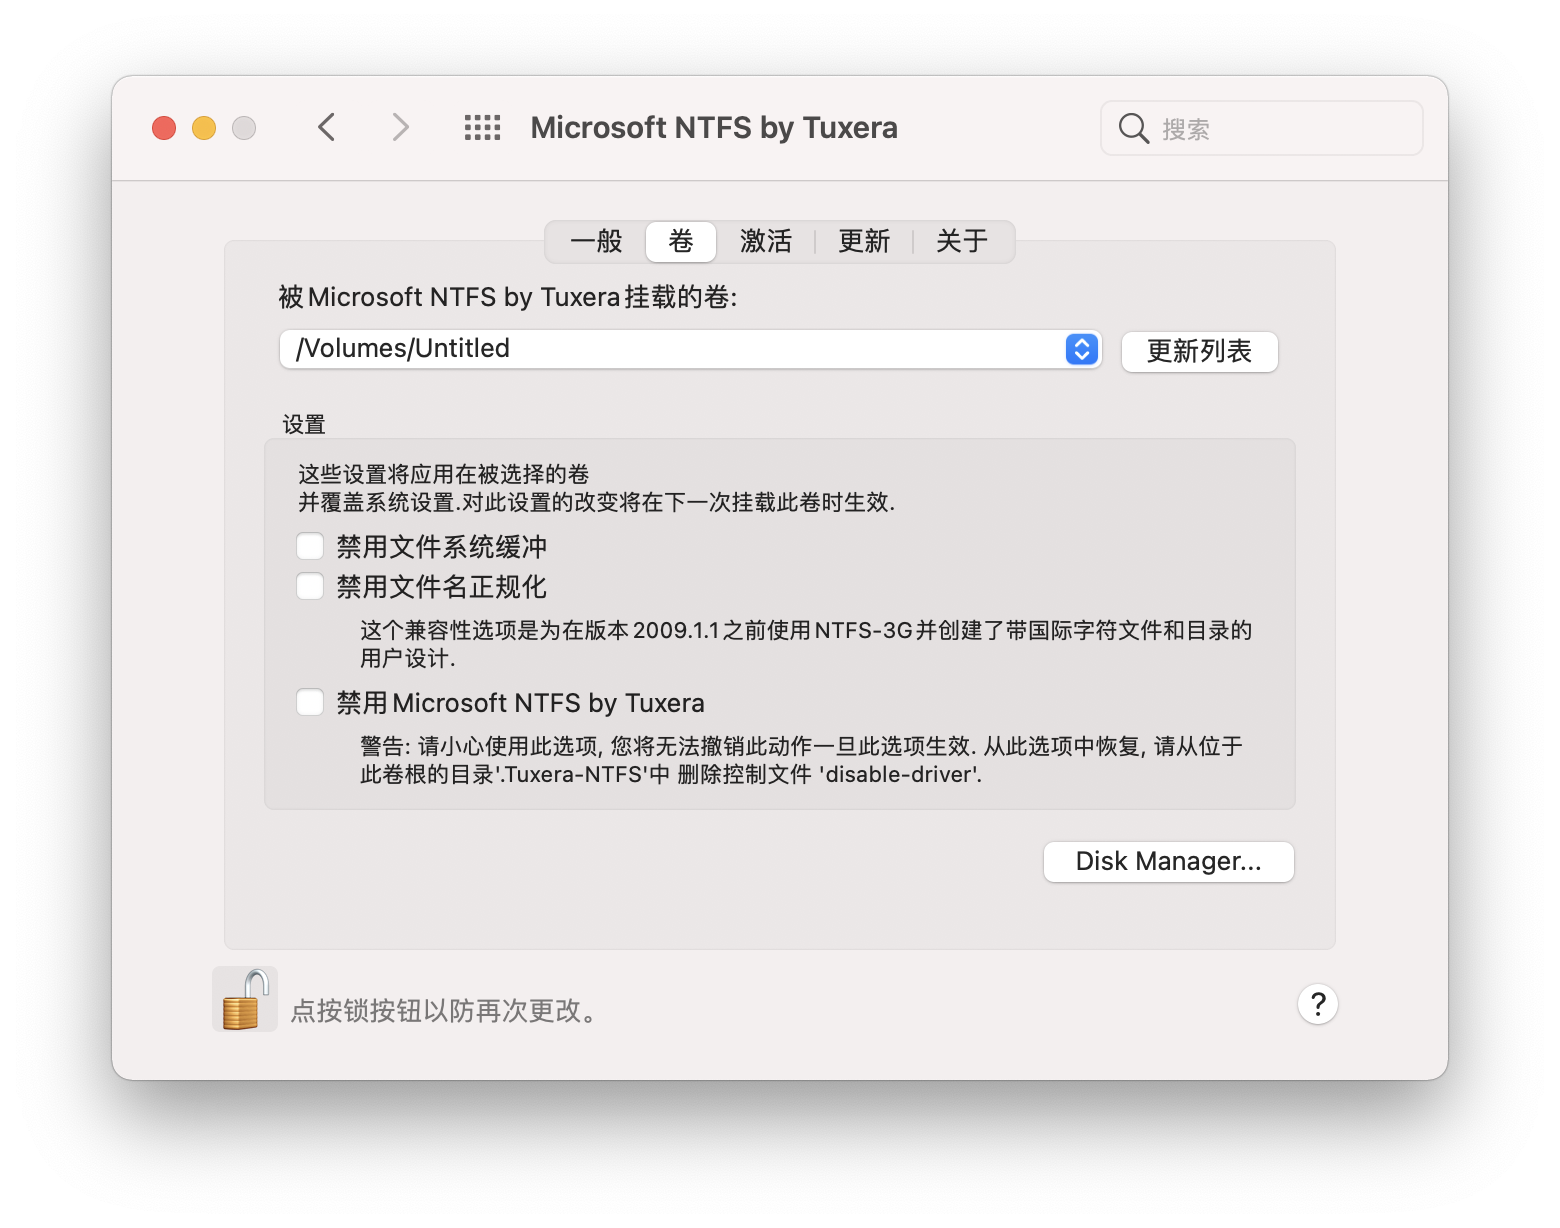This screenshot has height=1228, width=1560.
Task: Enable 禁用文件系统缓冲 checkbox
Action: coord(310,546)
